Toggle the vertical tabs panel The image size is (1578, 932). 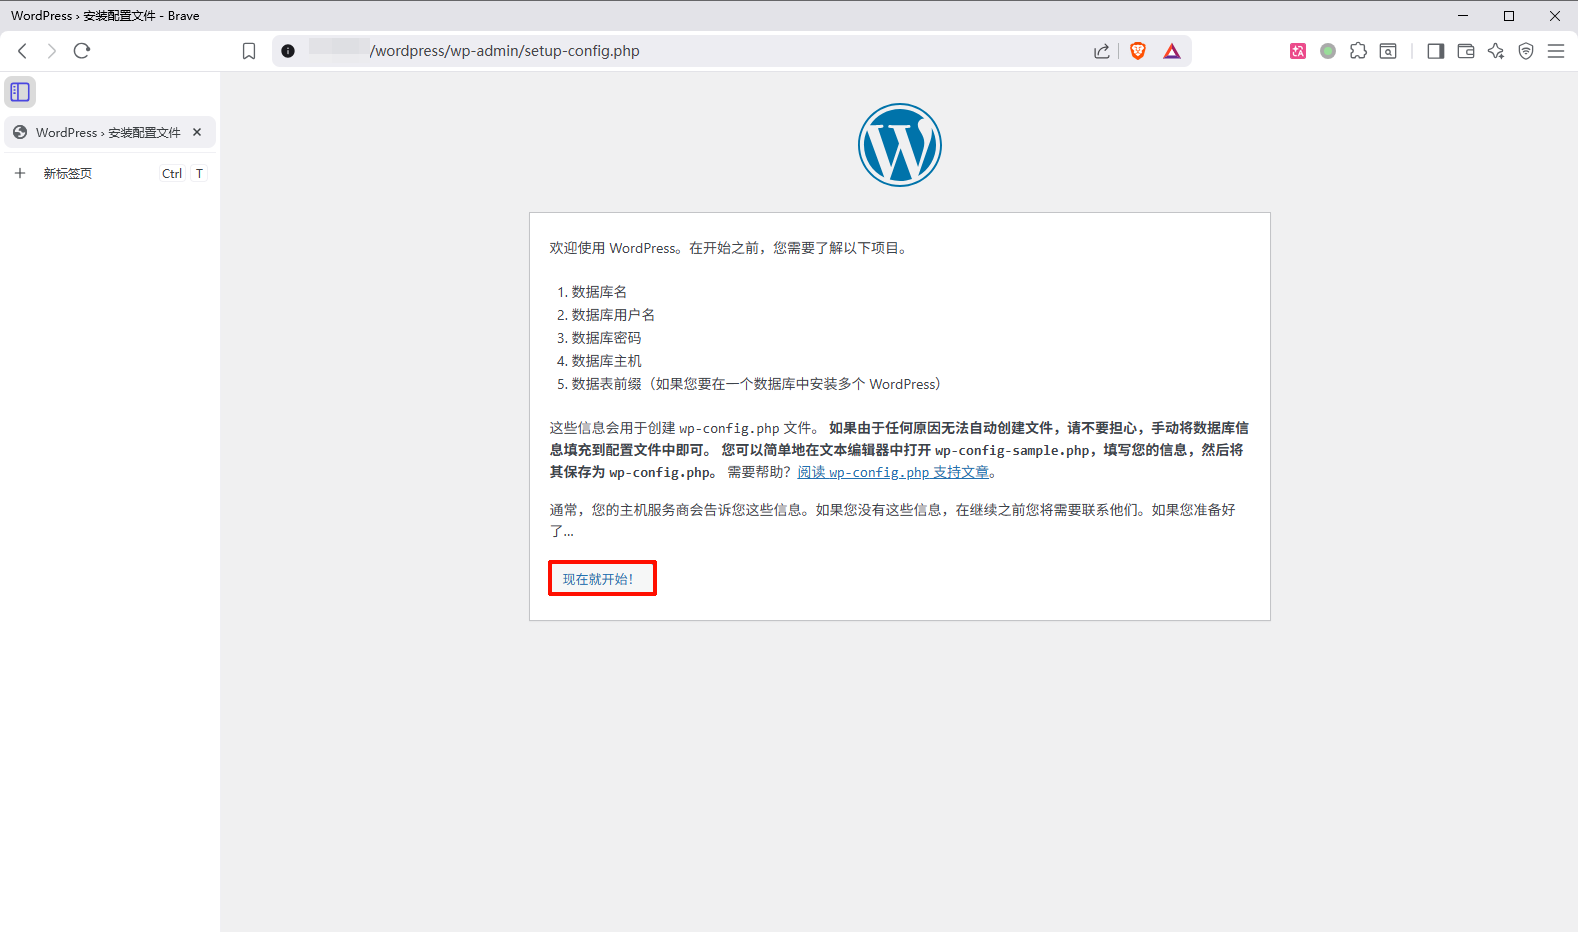(x=20, y=92)
